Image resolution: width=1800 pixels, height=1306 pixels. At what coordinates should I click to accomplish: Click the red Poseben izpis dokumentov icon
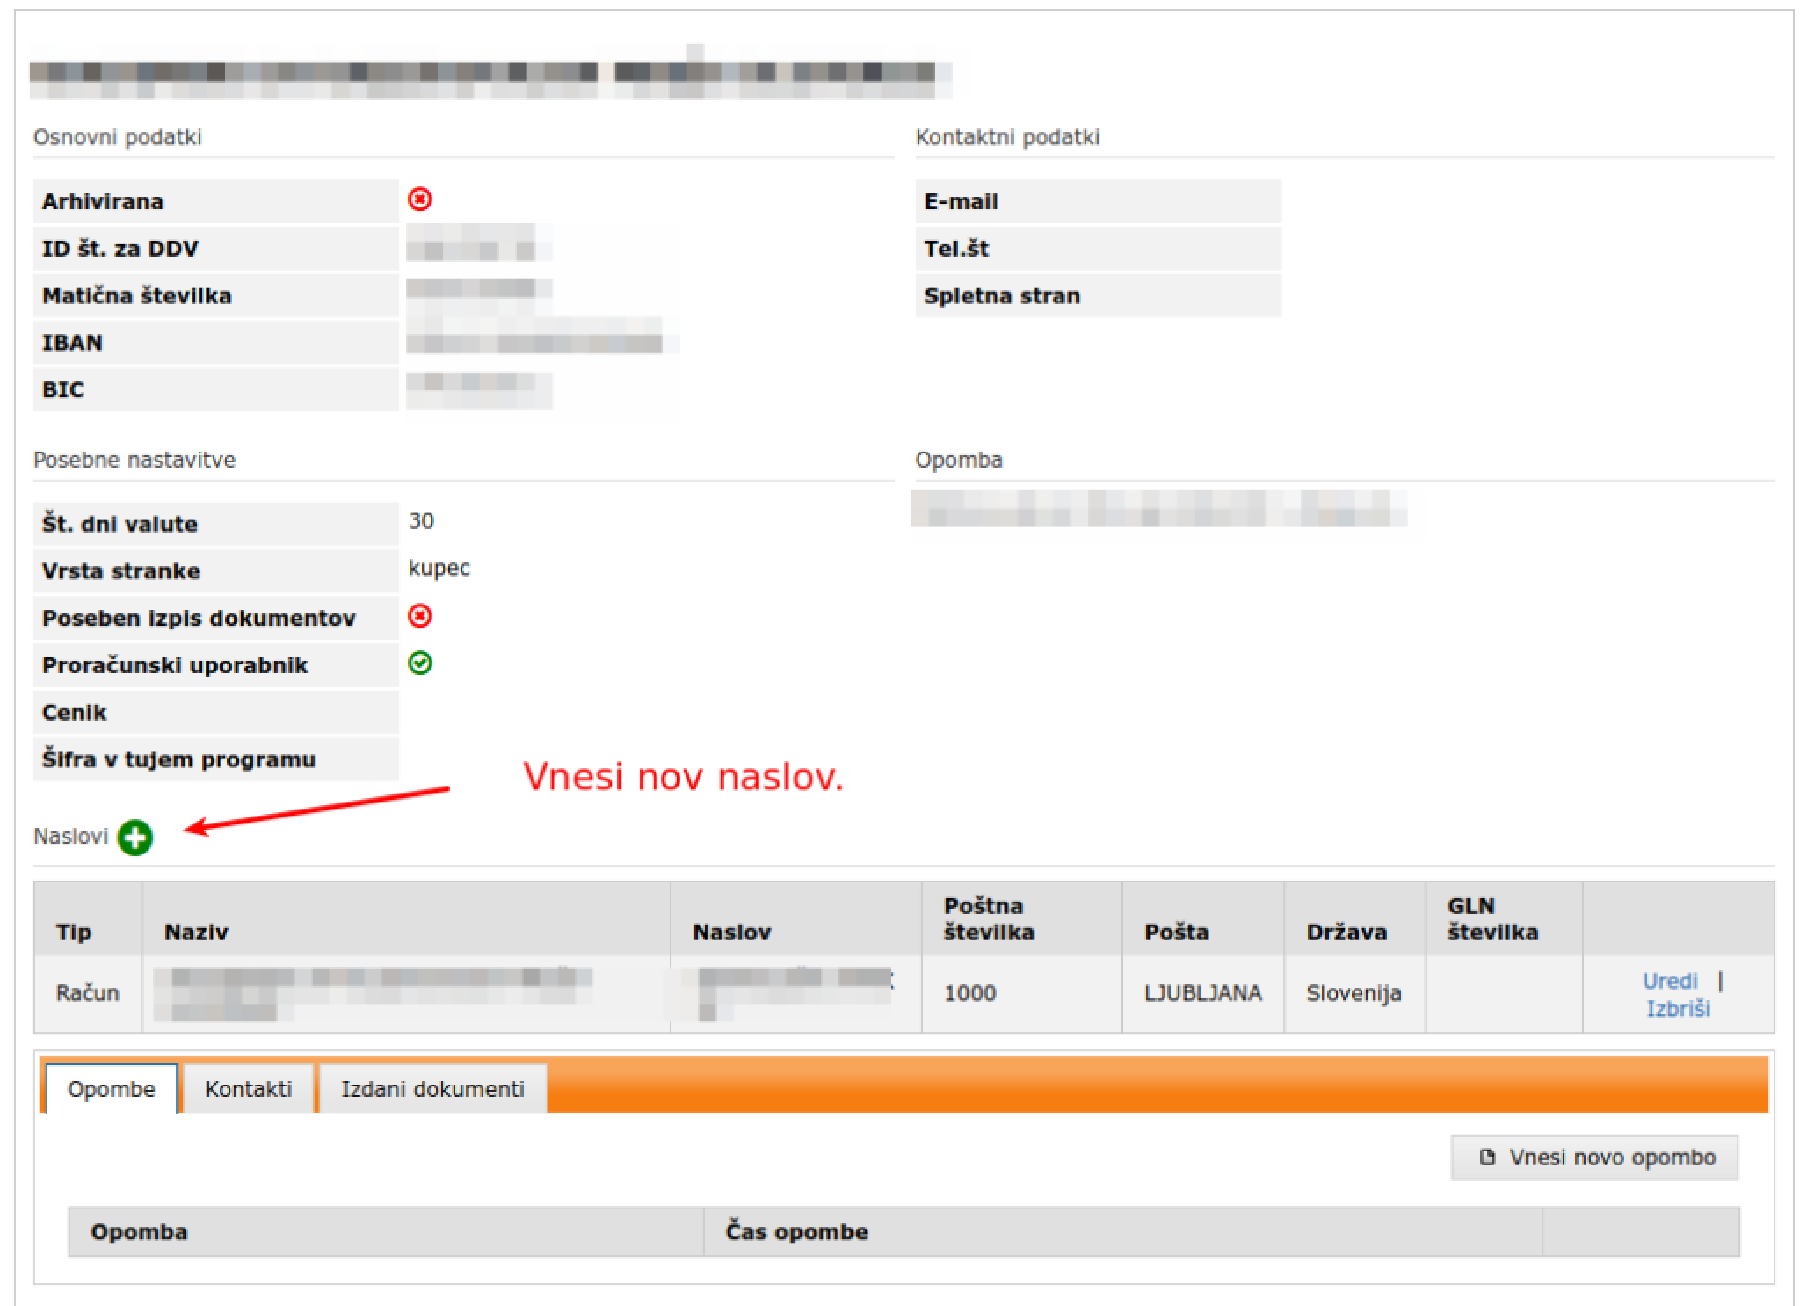(x=420, y=616)
